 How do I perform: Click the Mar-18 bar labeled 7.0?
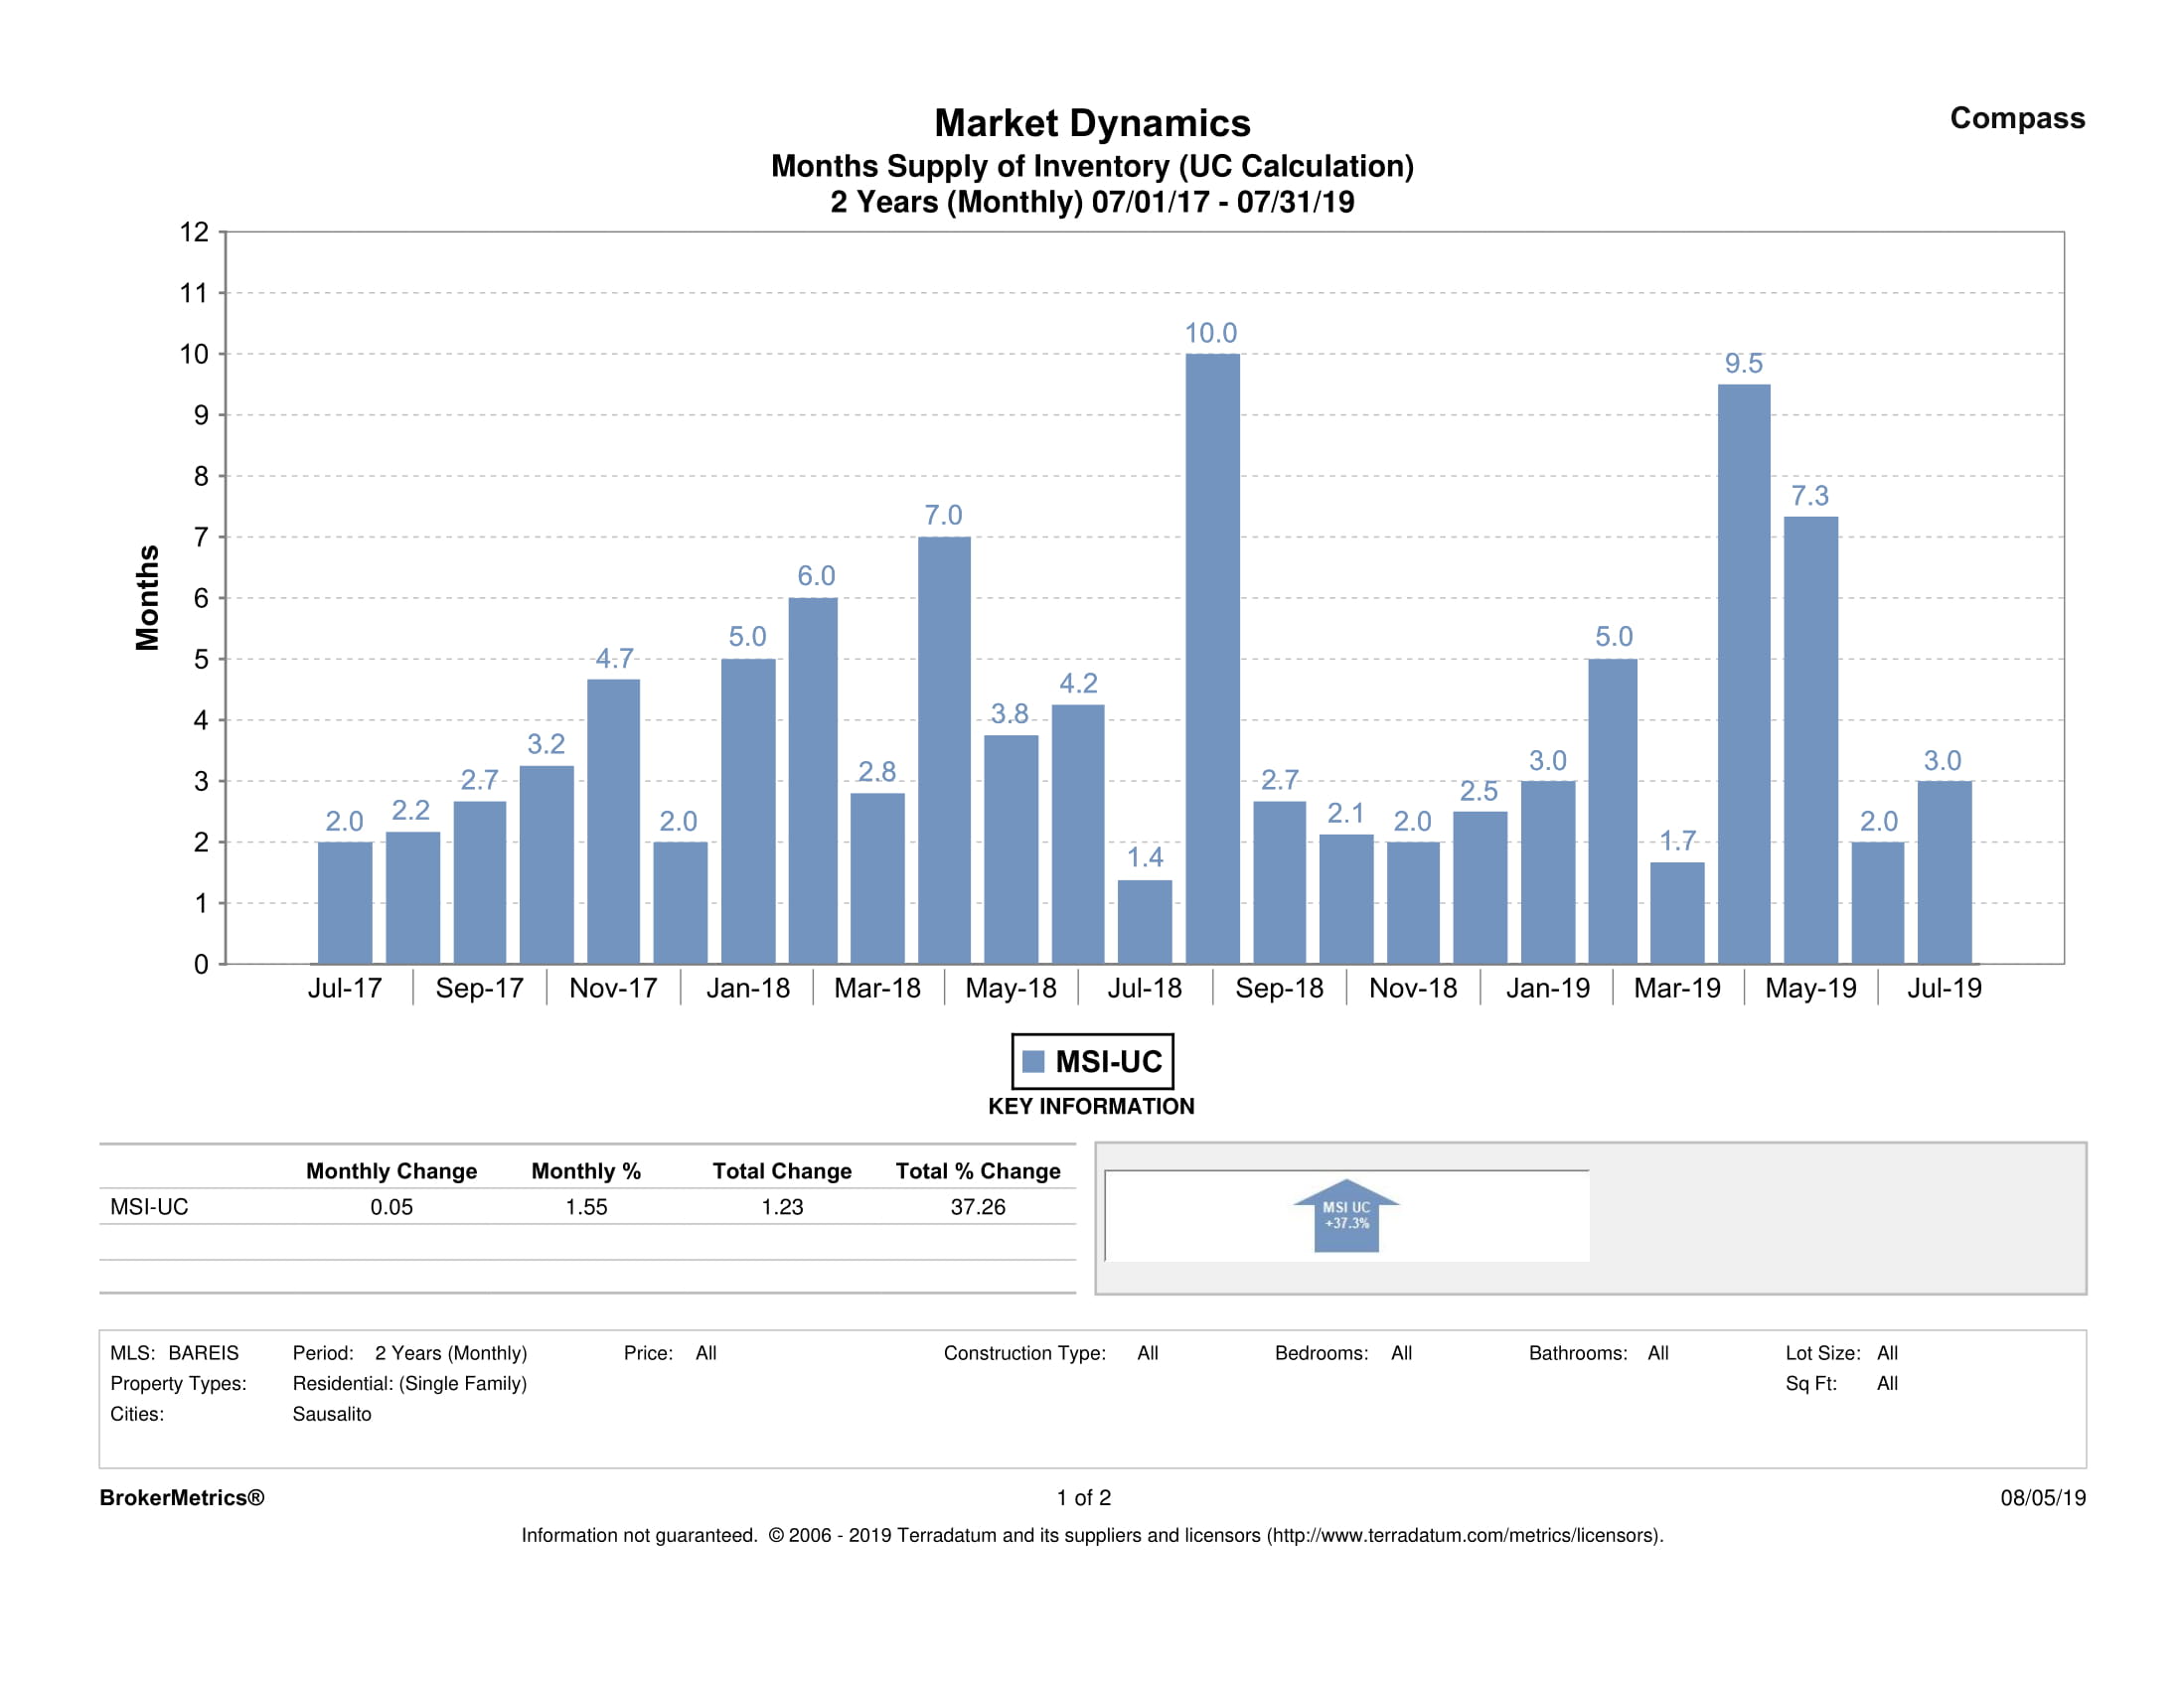[944, 750]
